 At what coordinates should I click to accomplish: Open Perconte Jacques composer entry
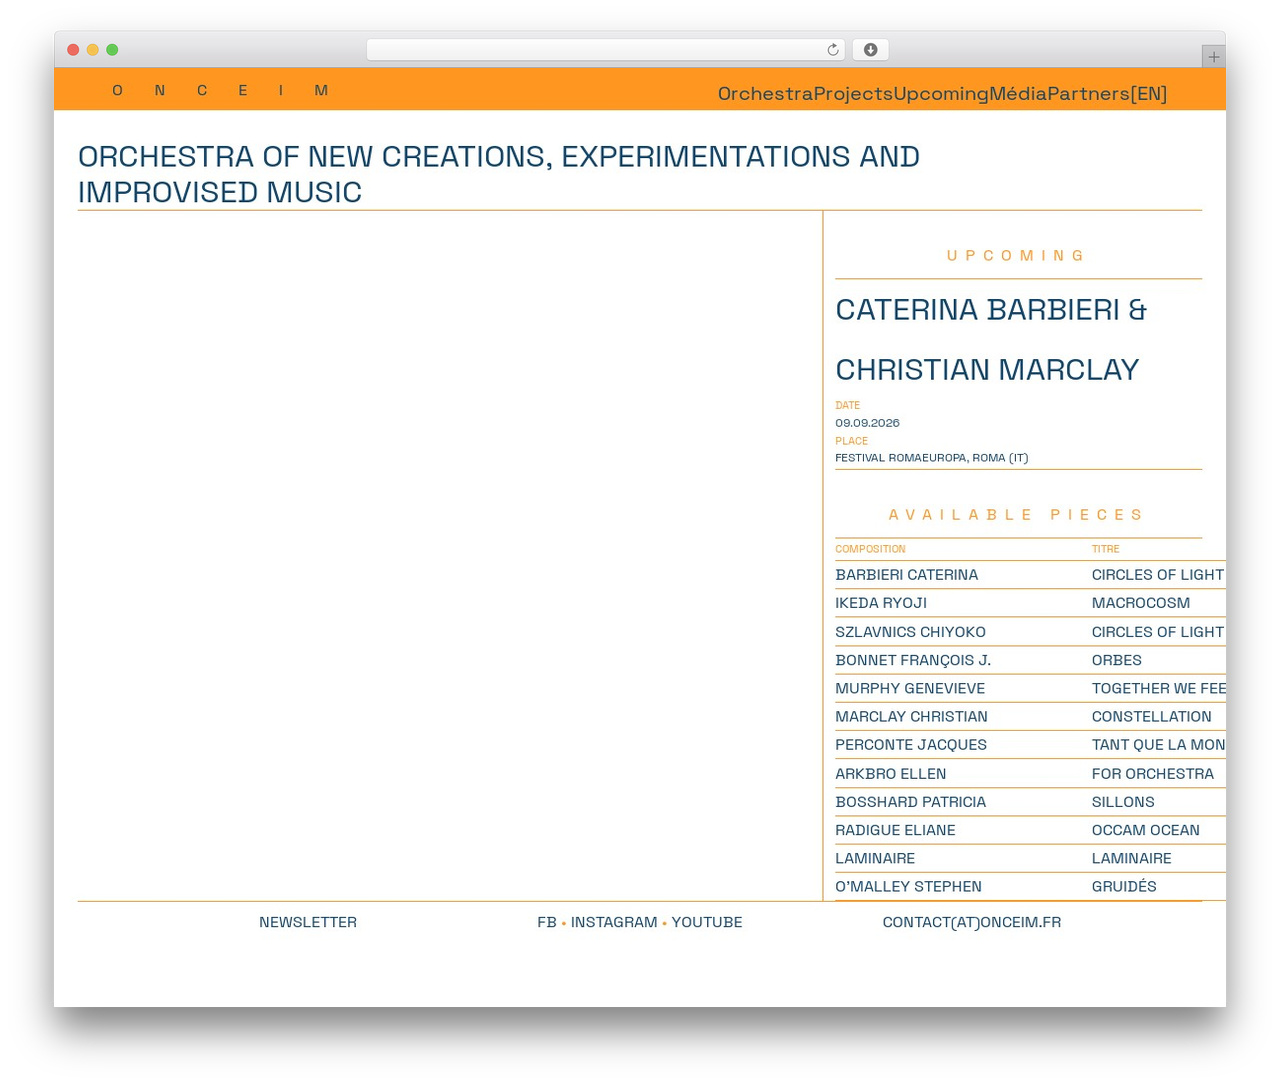[x=911, y=744]
